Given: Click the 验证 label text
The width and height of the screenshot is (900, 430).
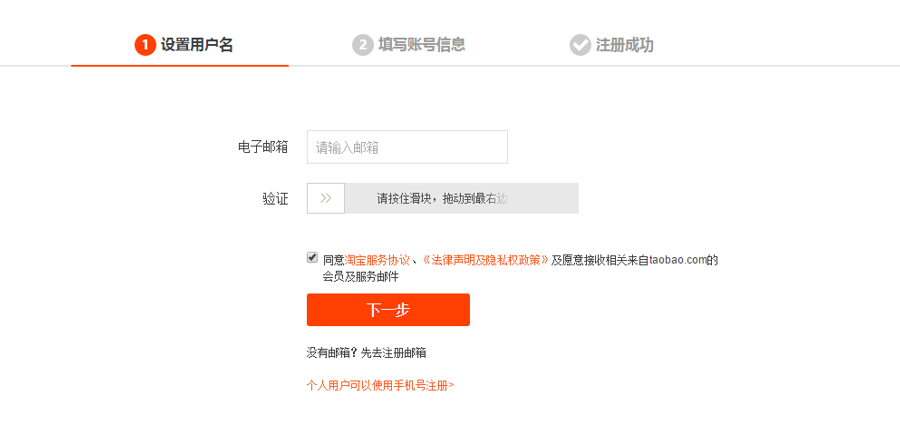Looking at the screenshot, I should (x=276, y=199).
